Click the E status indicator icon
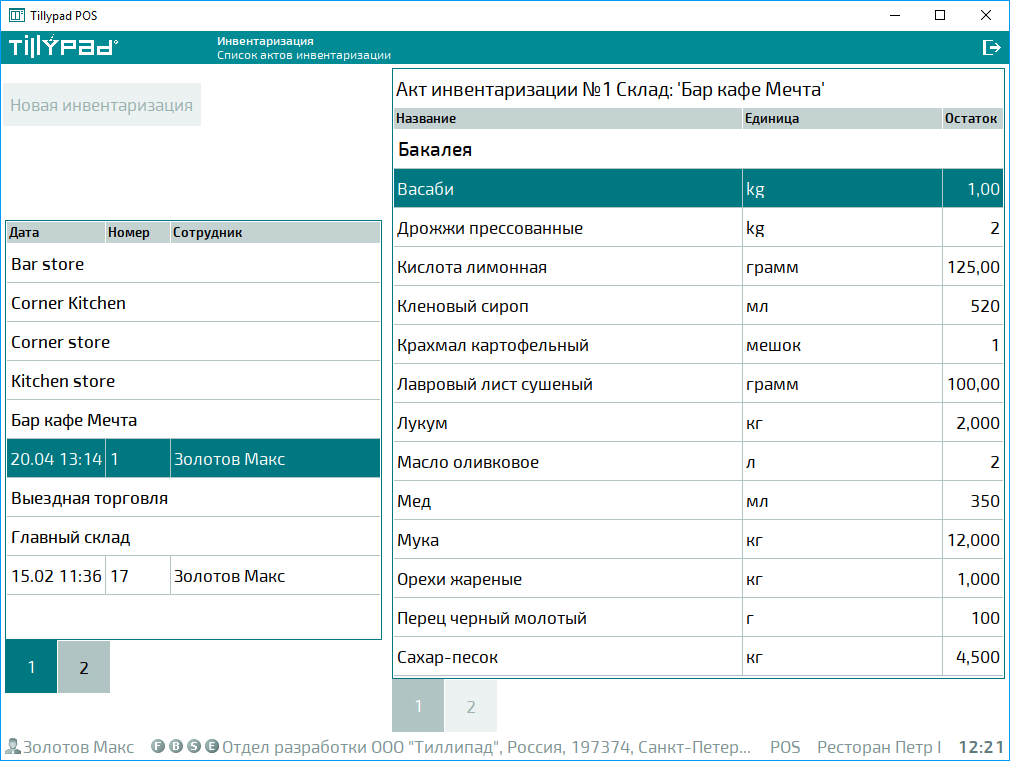The width and height of the screenshot is (1010, 761). coord(212,746)
